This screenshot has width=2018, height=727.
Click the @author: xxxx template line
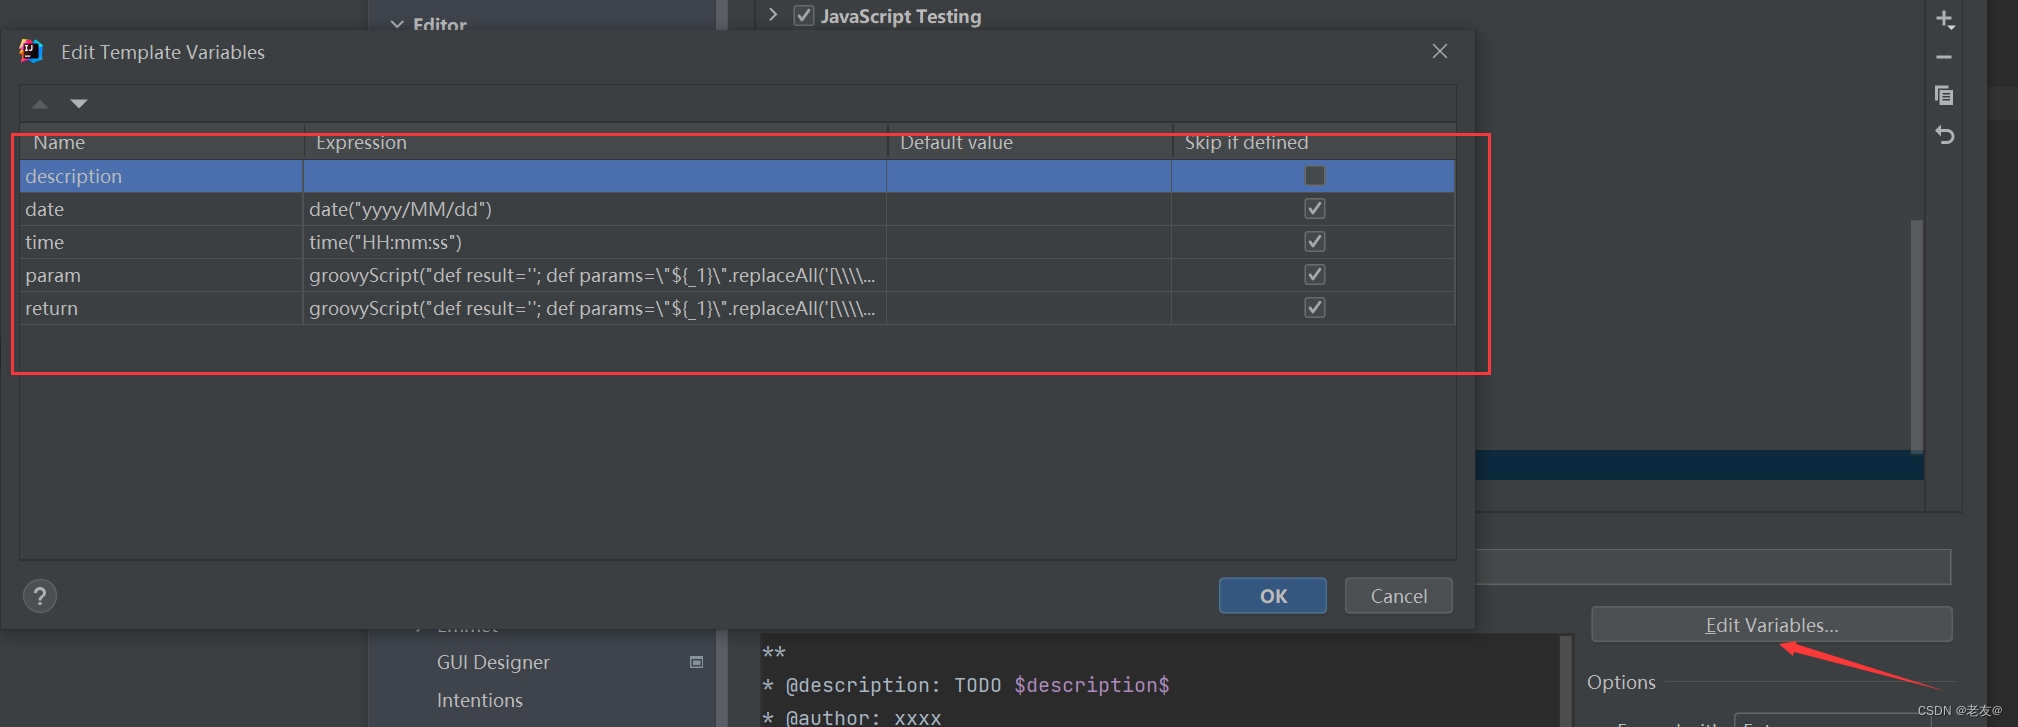pos(853,717)
